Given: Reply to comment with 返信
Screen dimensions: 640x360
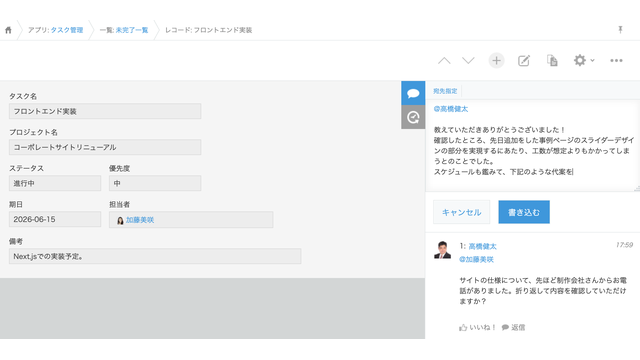Looking at the screenshot, I should click(x=513, y=327).
